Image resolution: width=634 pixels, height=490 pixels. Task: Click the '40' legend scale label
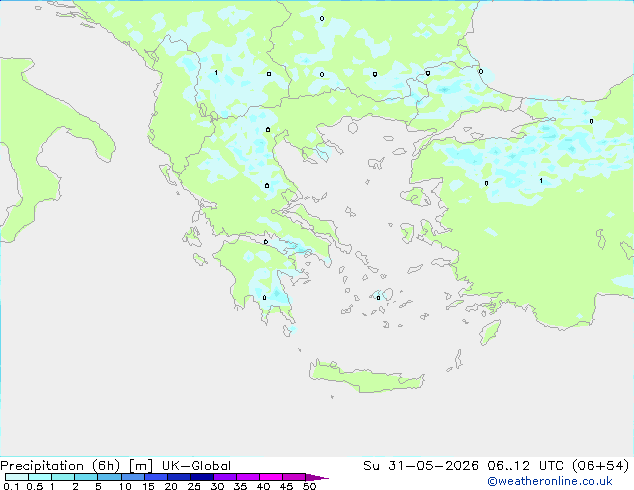tap(263, 486)
